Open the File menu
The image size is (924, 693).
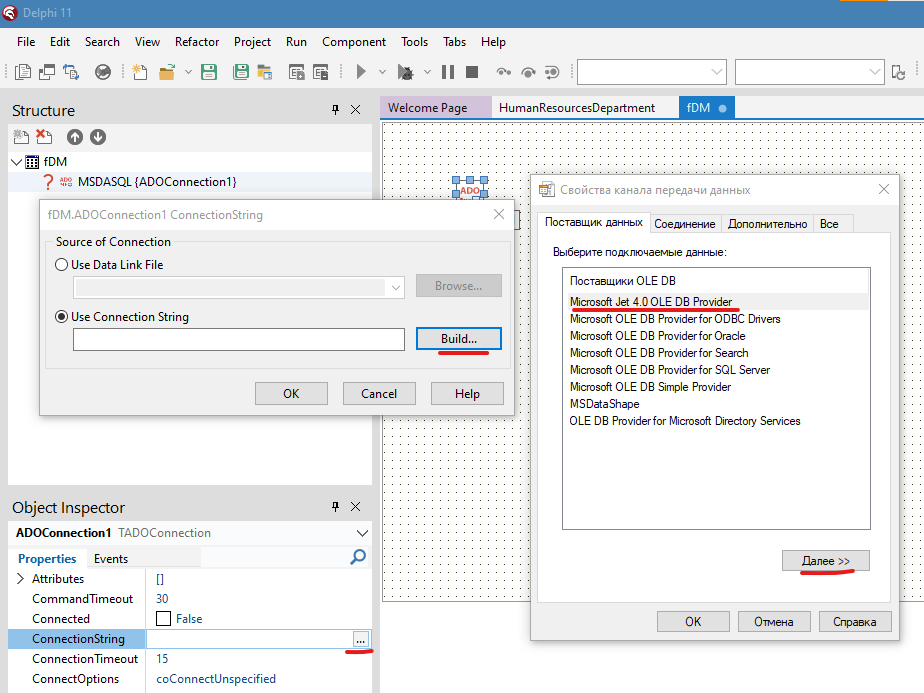[x=26, y=42]
